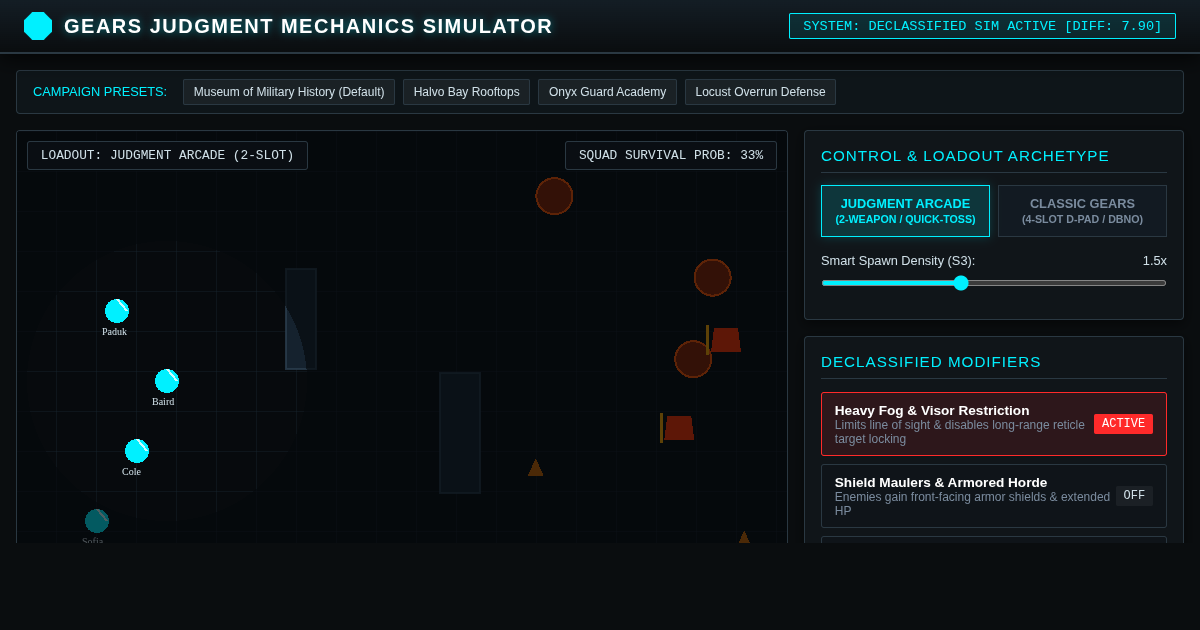The image size is (1200, 630).
Task: Click the Gears Judgment Mechanics Simulator title
Action: coord(308,26)
